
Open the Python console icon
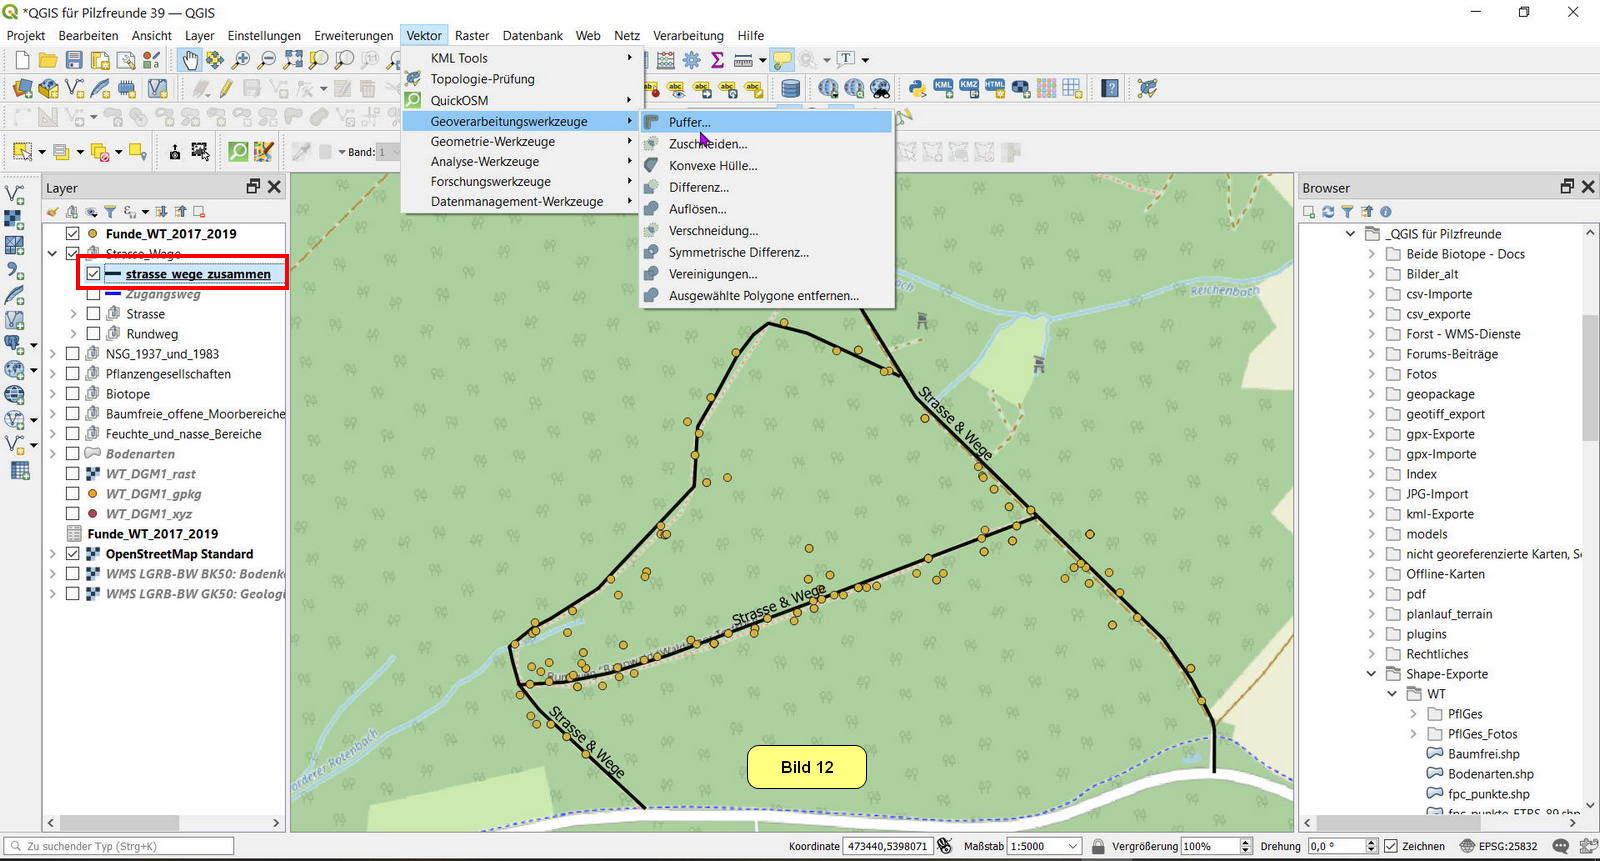tap(917, 89)
